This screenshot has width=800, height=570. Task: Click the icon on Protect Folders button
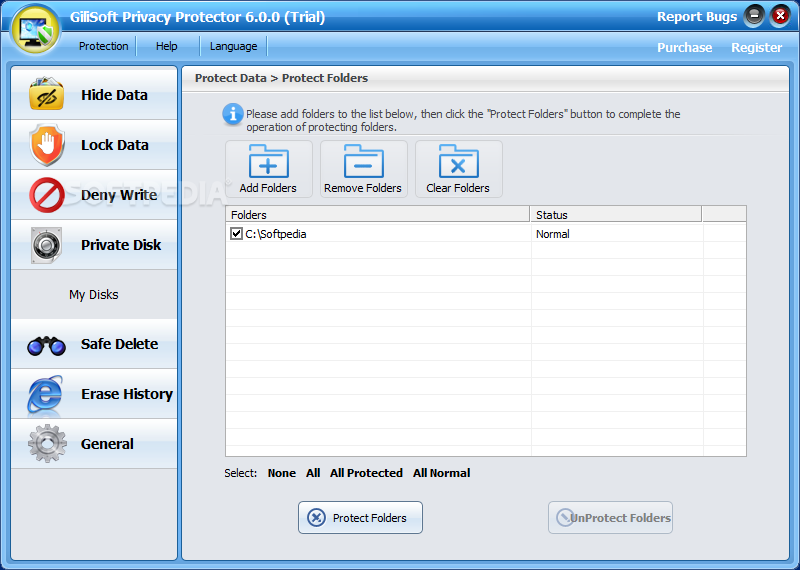316,517
